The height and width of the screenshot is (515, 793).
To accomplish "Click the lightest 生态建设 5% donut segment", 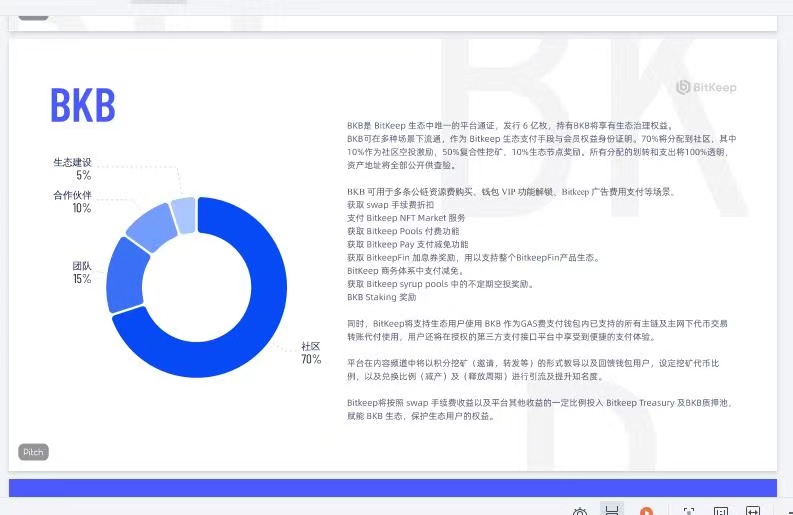I will pos(184,216).
